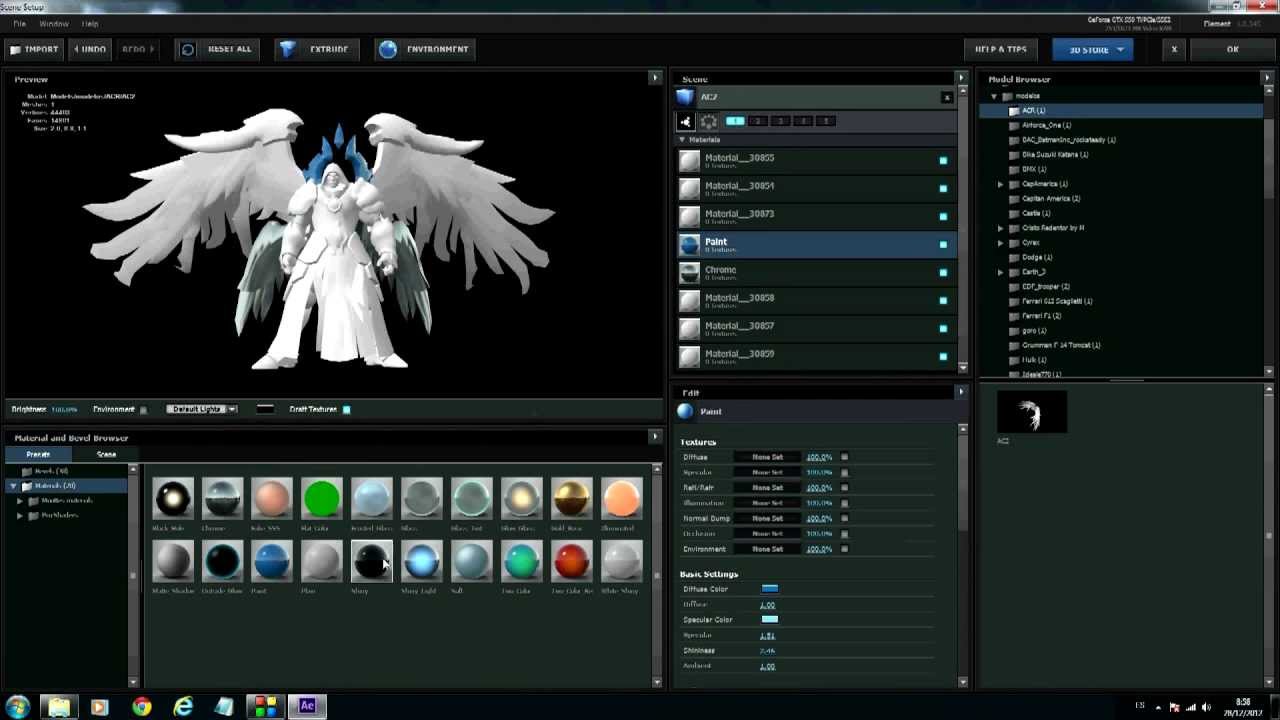Switch to the Presets tab
The width and height of the screenshot is (1280, 720).
[38, 454]
